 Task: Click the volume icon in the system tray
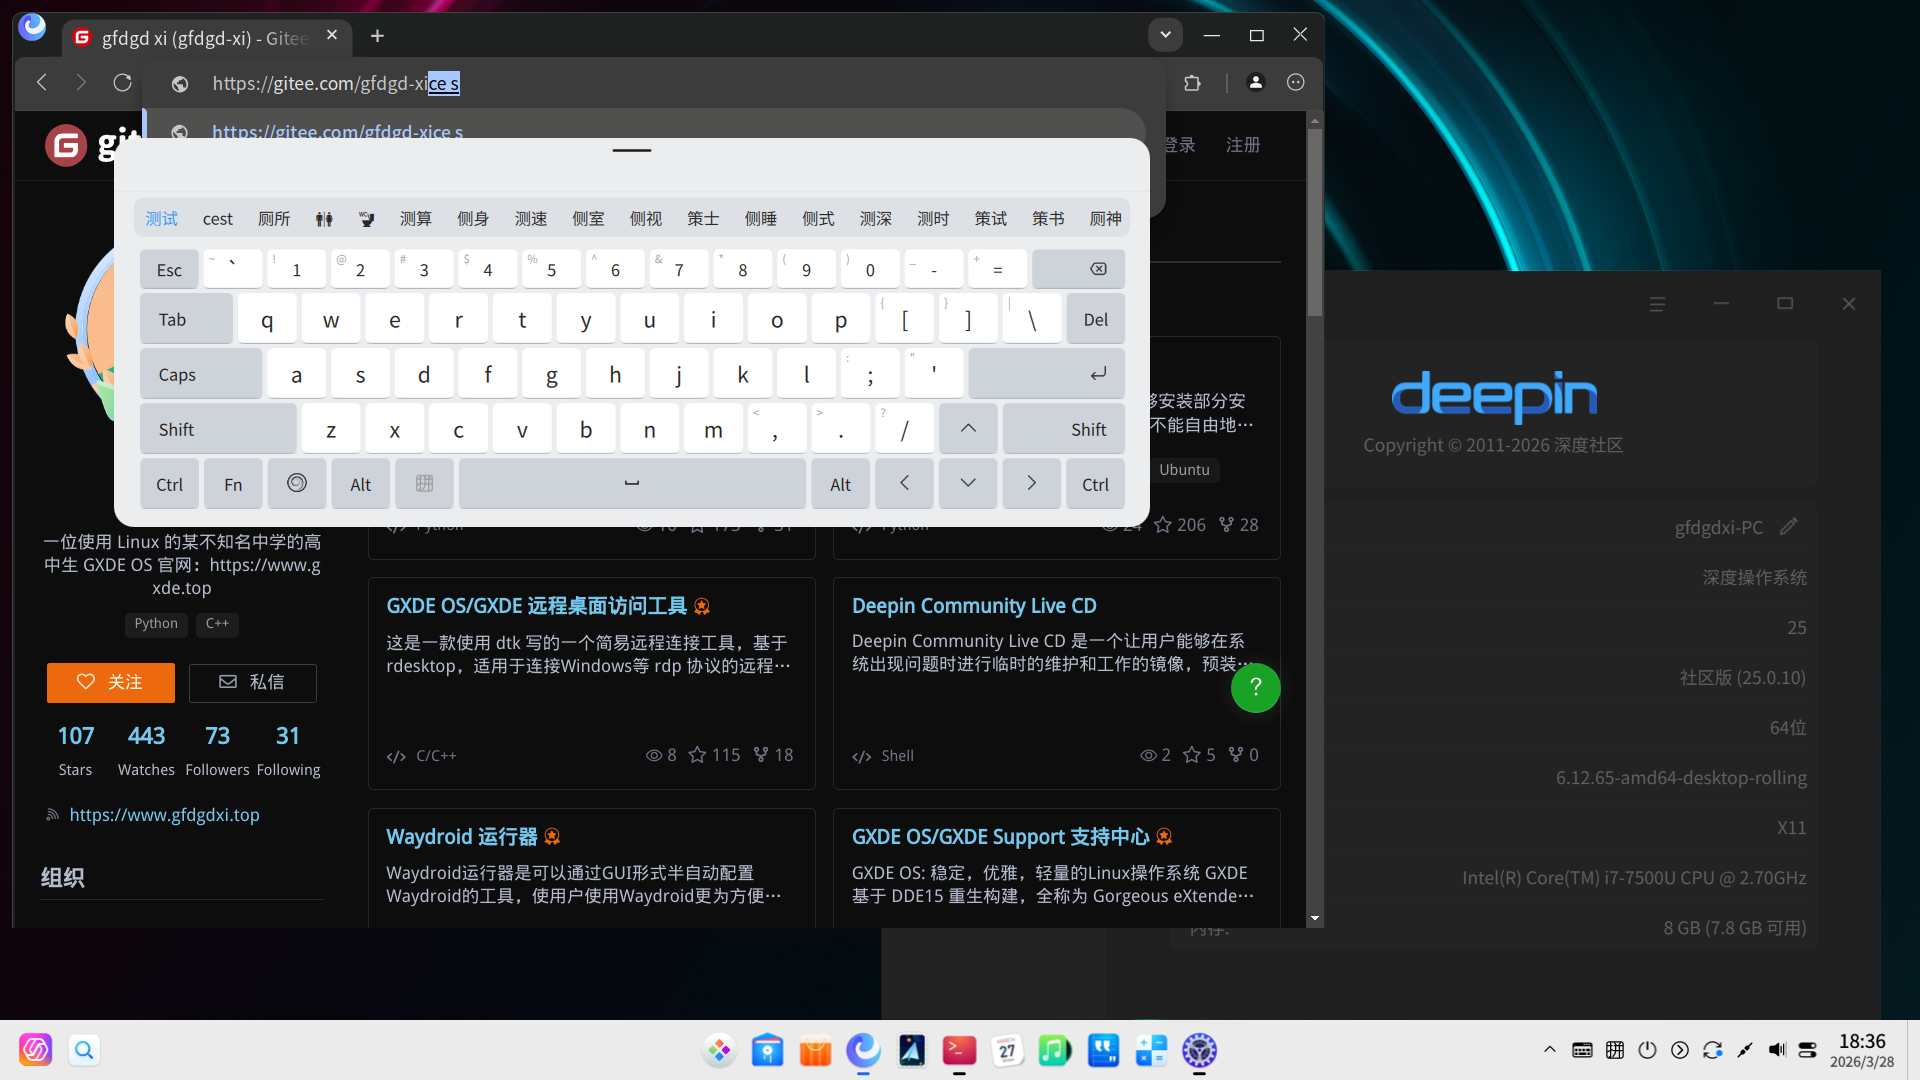point(1778,1050)
